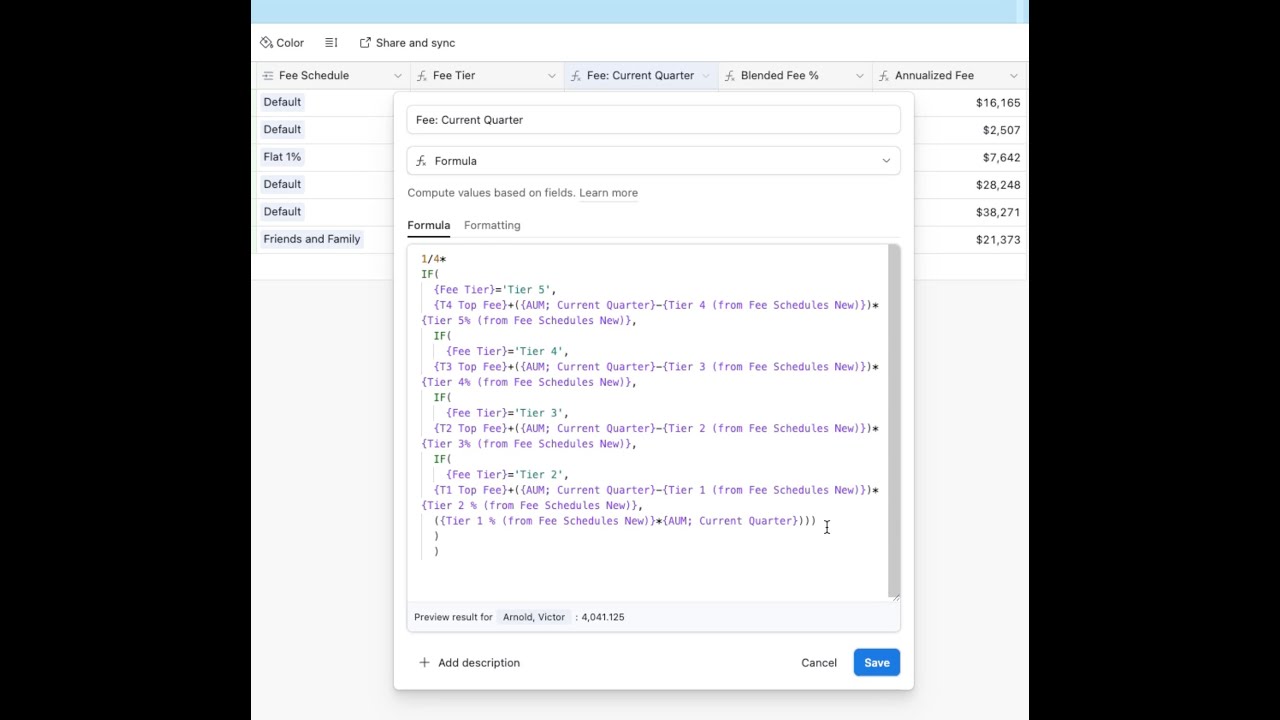Click the Fee: Current Quarter formula icon

[x=576, y=76]
